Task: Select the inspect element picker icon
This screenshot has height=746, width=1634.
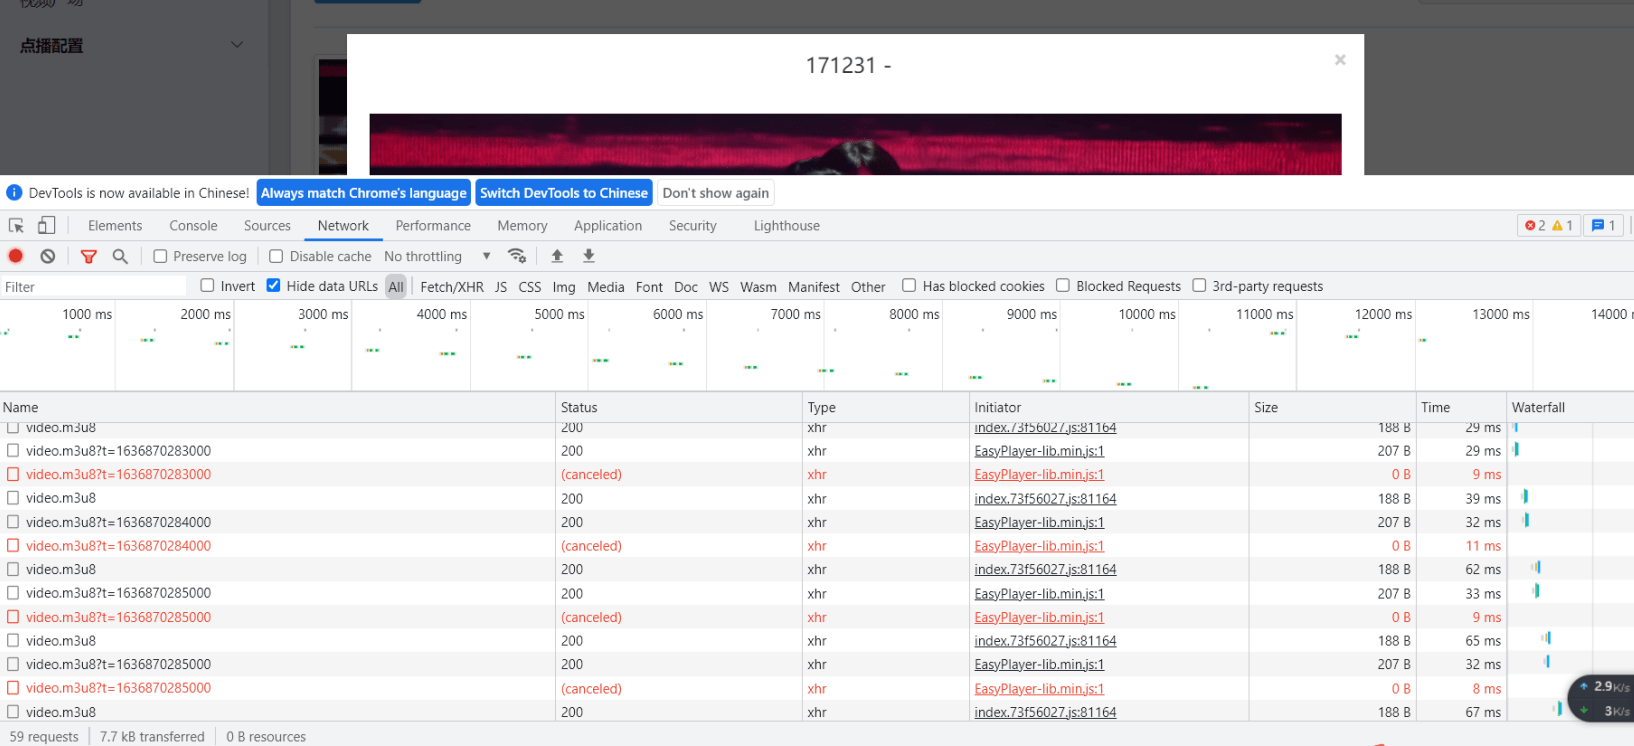Action: point(16,225)
